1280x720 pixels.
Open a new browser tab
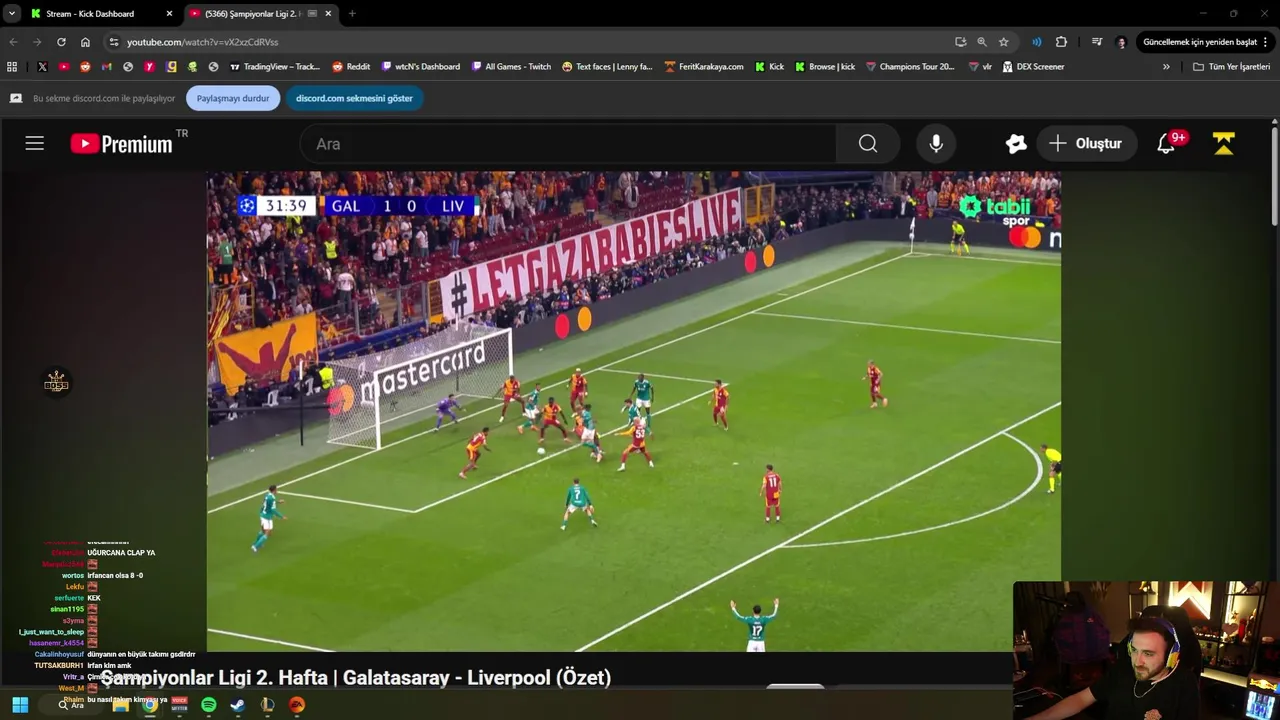[x=352, y=14]
